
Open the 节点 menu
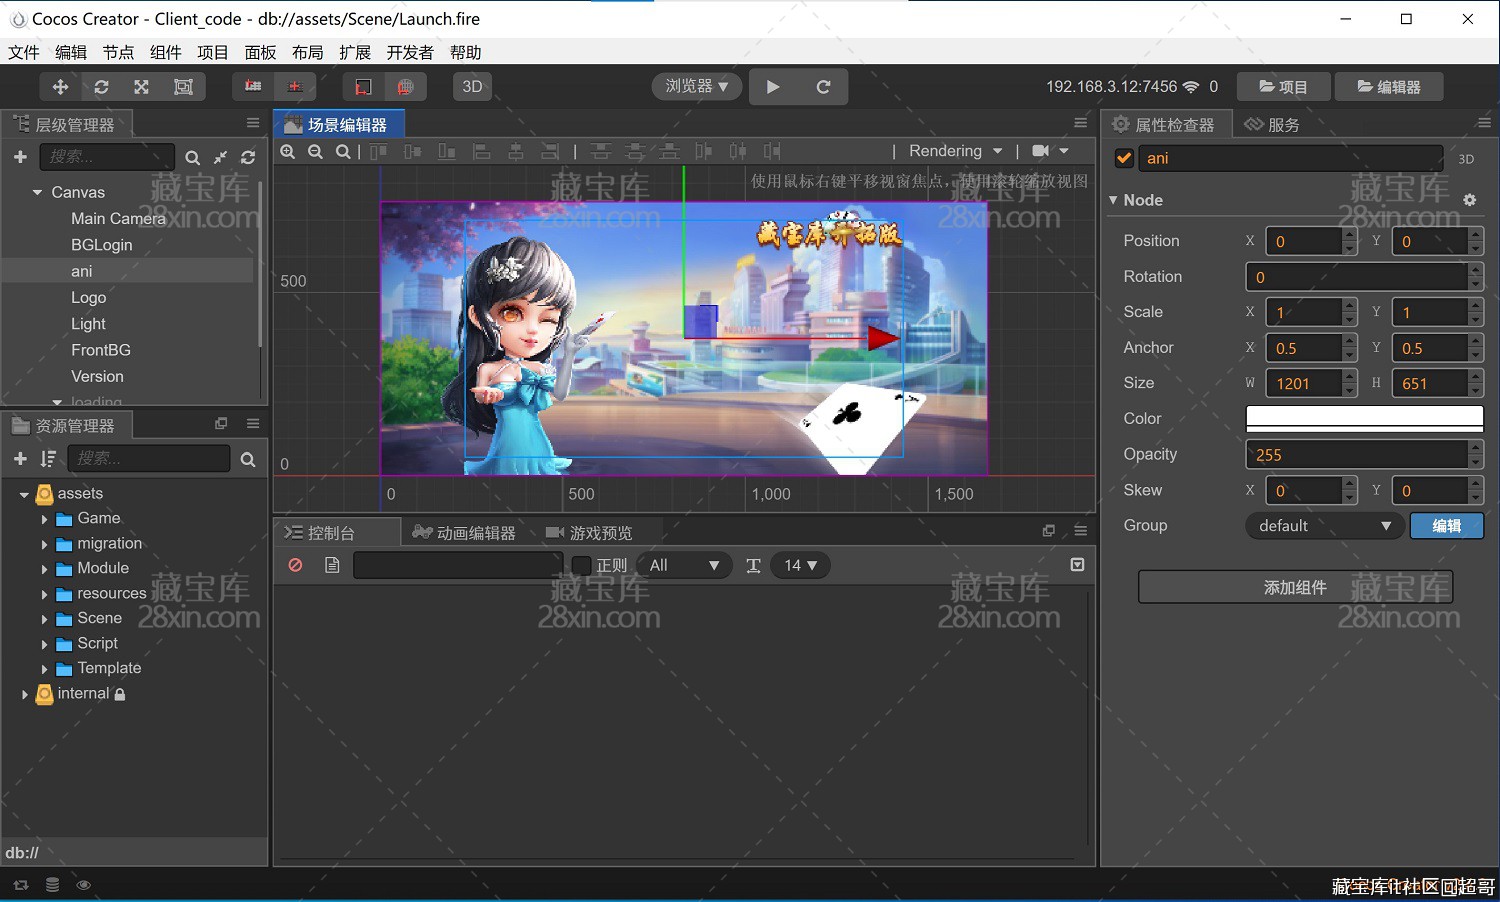coord(118,52)
